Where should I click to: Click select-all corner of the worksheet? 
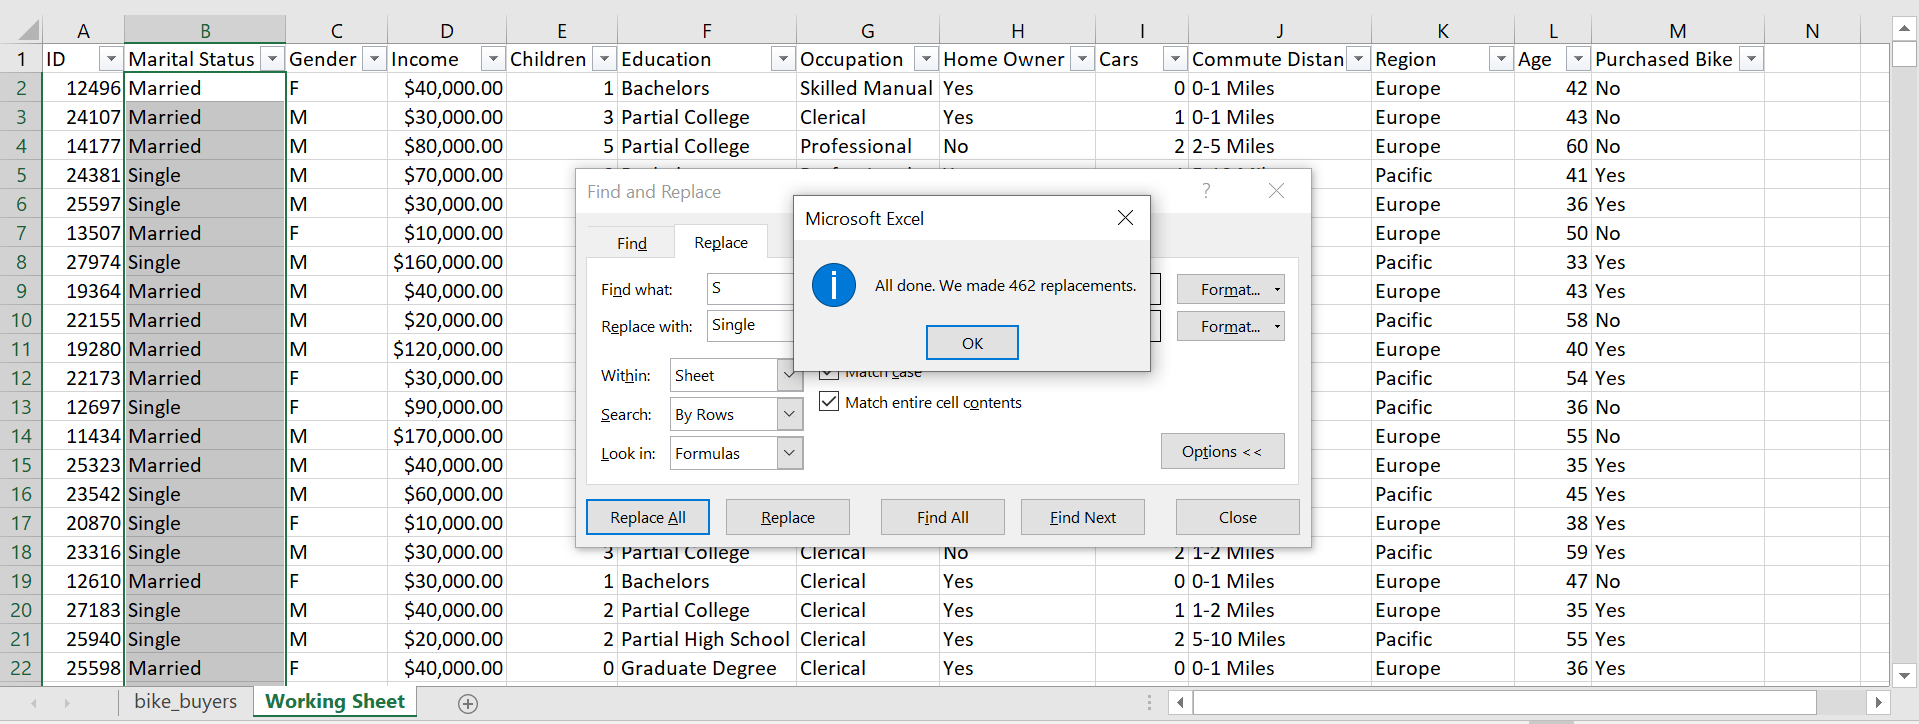pyautogui.click(x=21, y=30)
